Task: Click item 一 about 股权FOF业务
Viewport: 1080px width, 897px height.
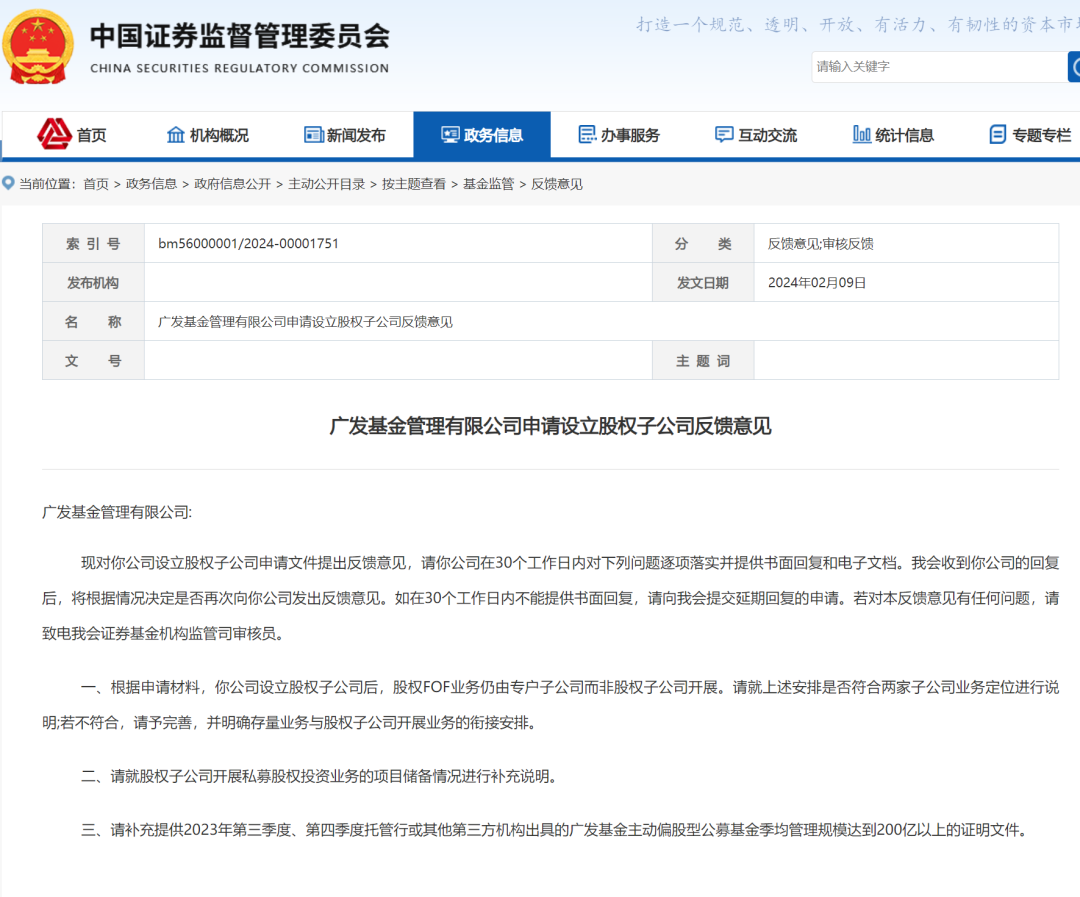Action: [550, 705]
